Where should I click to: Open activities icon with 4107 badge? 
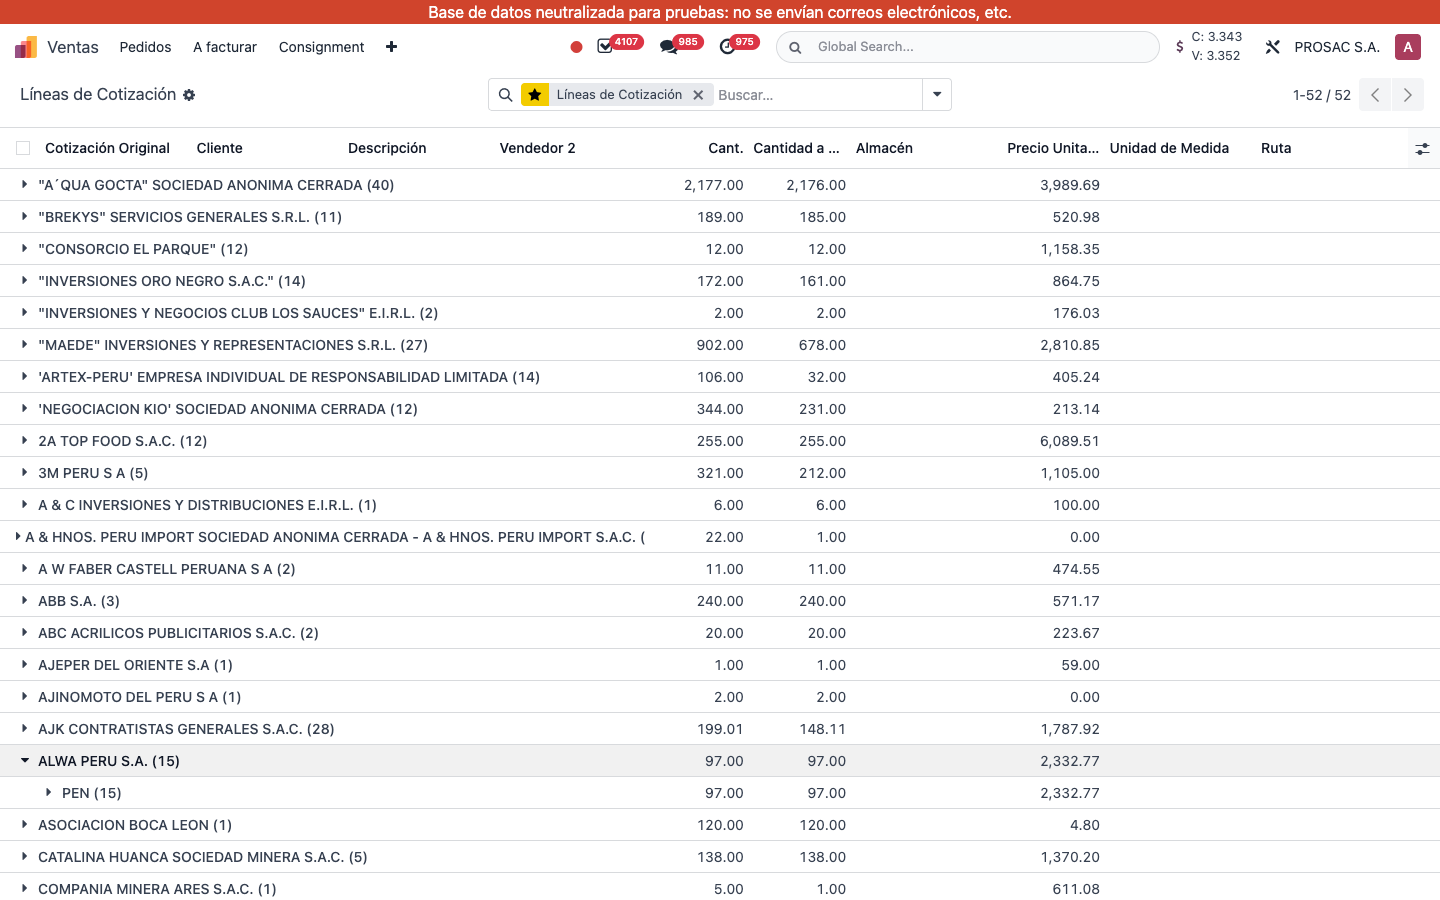(x=605, y=47)
